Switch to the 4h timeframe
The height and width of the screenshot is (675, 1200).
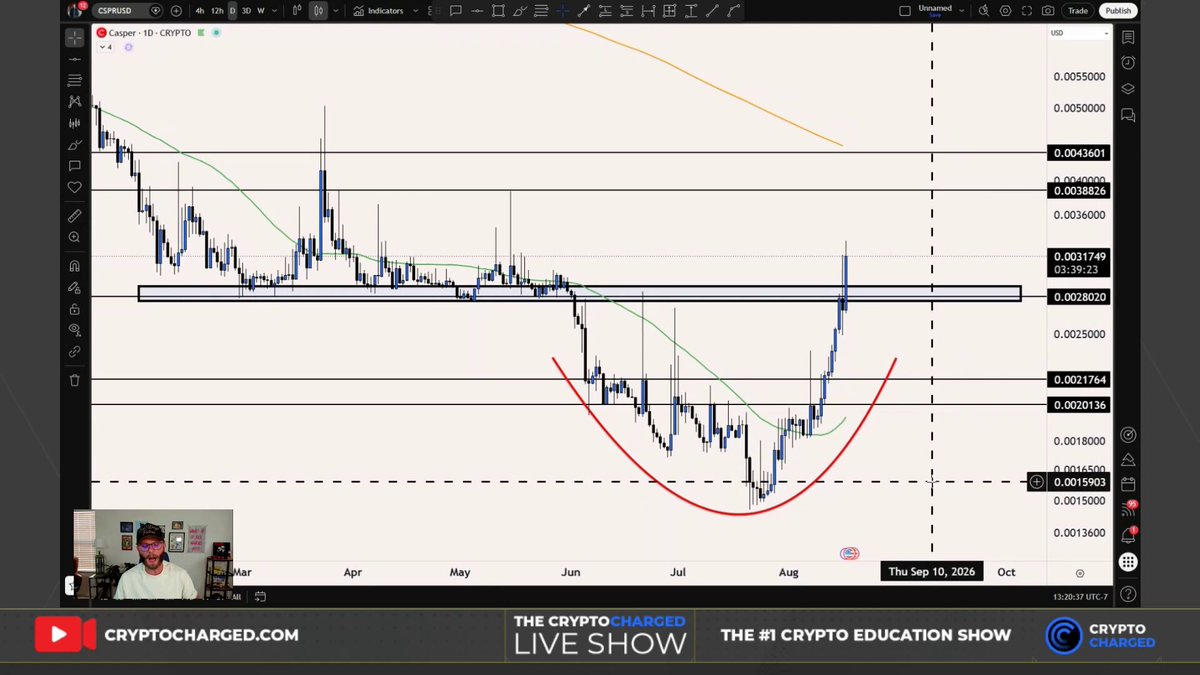[x=200, y=11]
